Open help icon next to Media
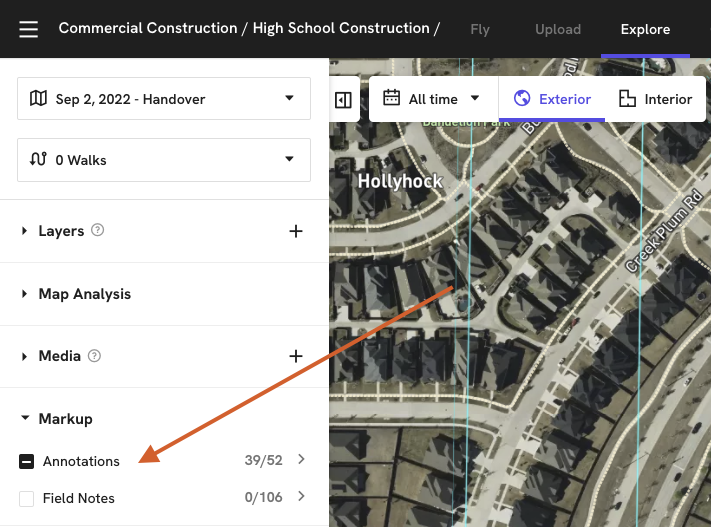711x527 pixels. [x=95, y=355]
